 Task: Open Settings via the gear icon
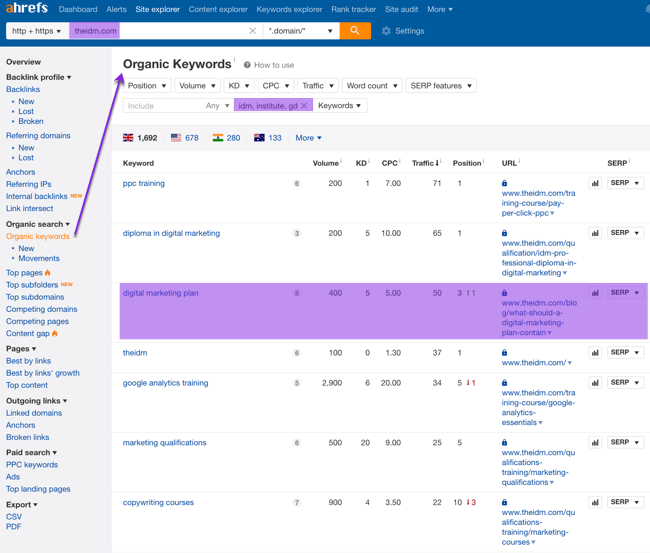pyautogui.click(x=387, y=31)
